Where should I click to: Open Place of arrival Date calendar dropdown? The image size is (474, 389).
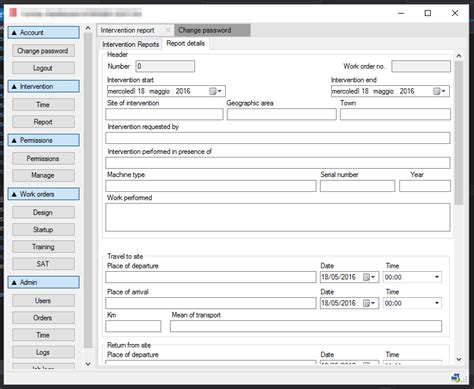pyautogui.click(x=369, y=303)
